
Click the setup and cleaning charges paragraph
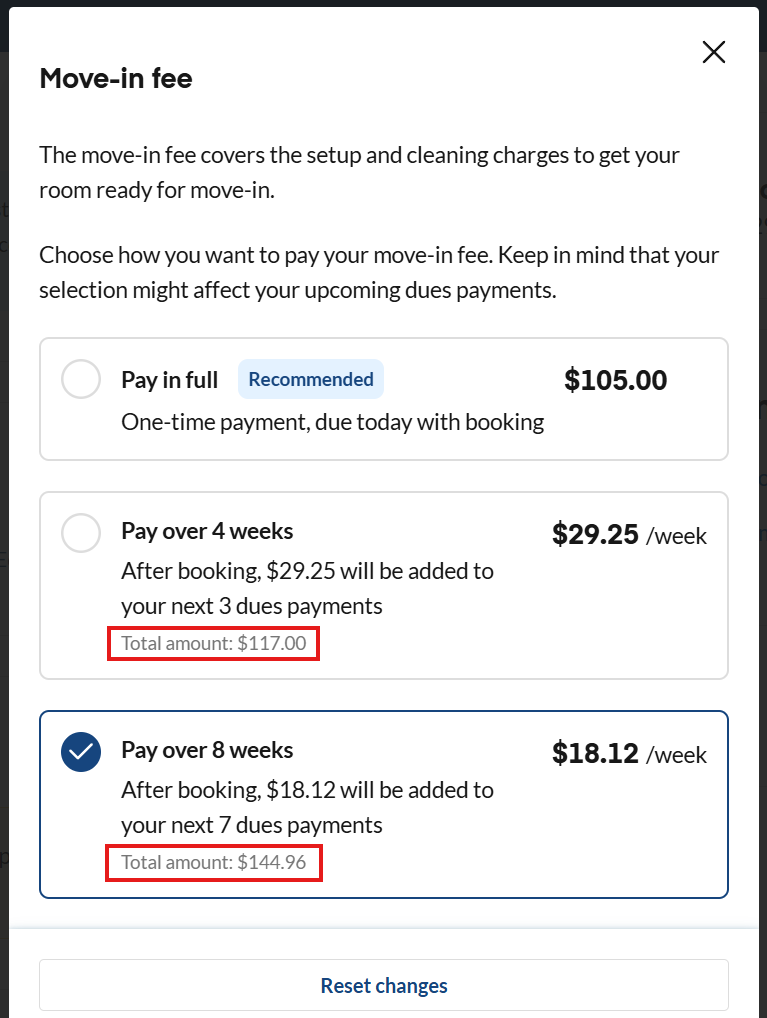(x=359, y=172)
